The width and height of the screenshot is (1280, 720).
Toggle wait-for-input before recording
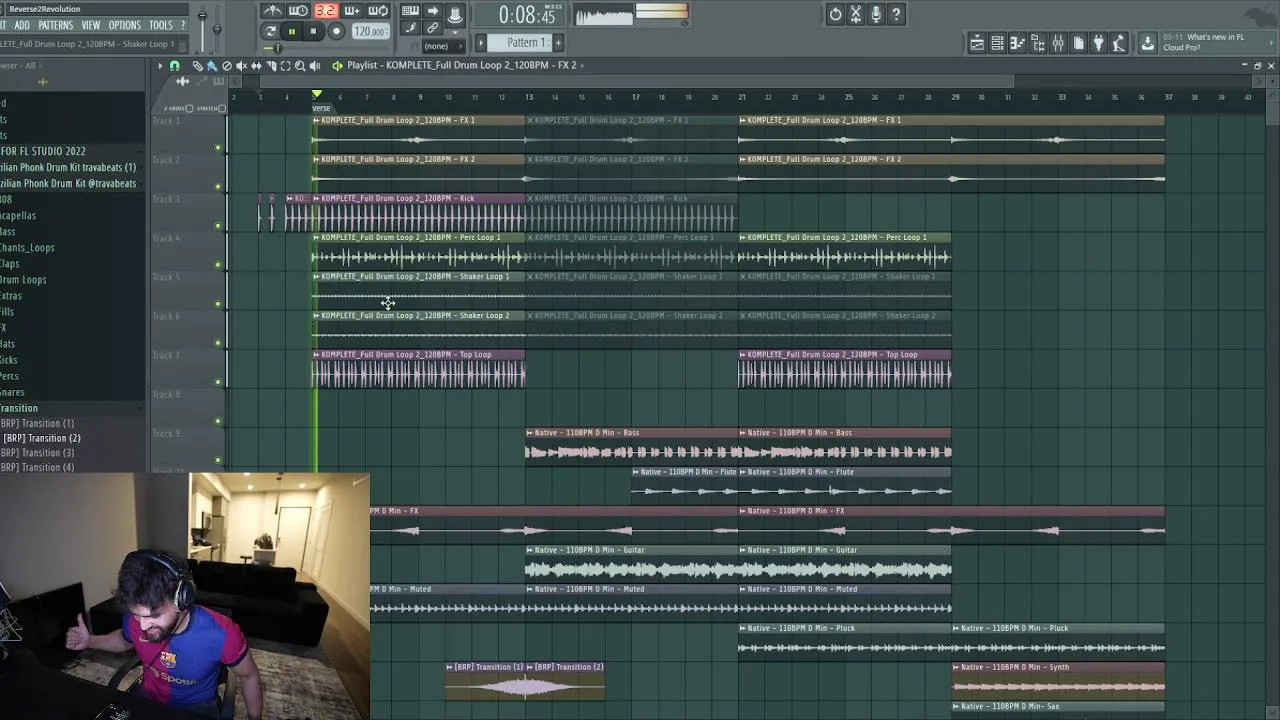298,11
